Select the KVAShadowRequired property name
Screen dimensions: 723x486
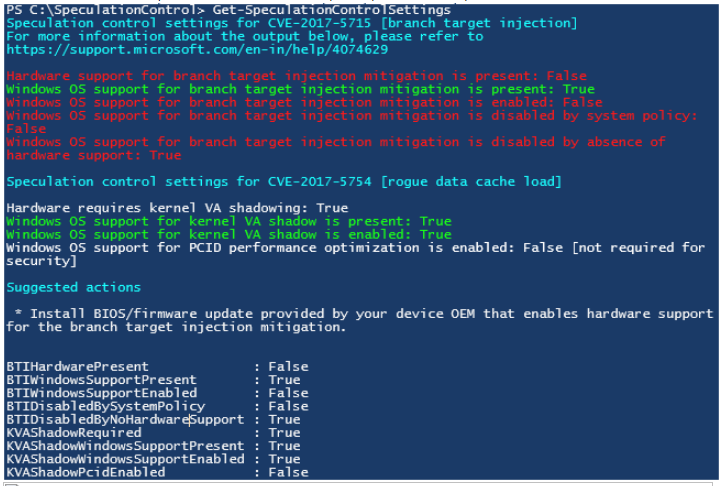(73, 432)
